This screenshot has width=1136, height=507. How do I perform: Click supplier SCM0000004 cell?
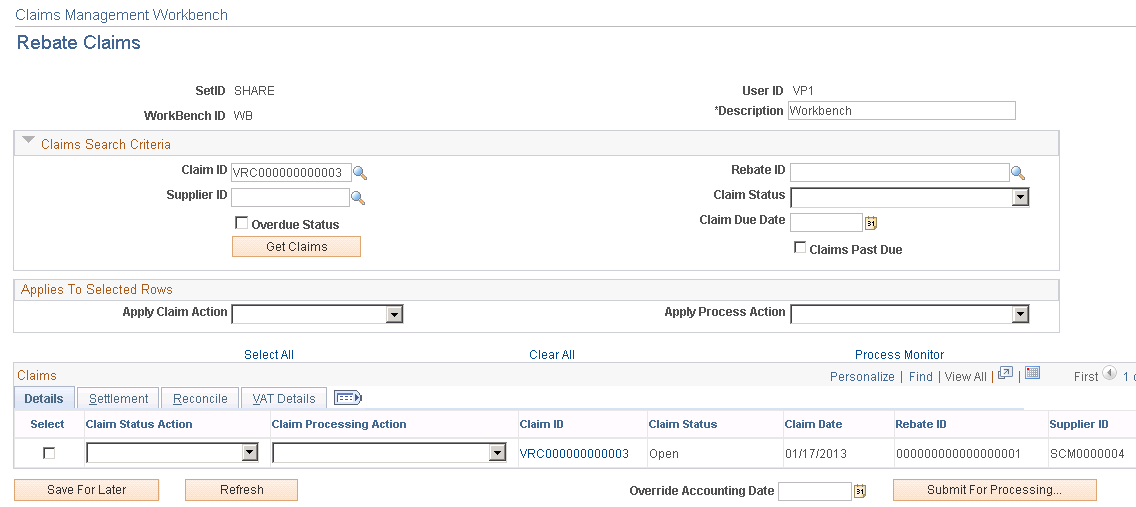click(1087, 453)
